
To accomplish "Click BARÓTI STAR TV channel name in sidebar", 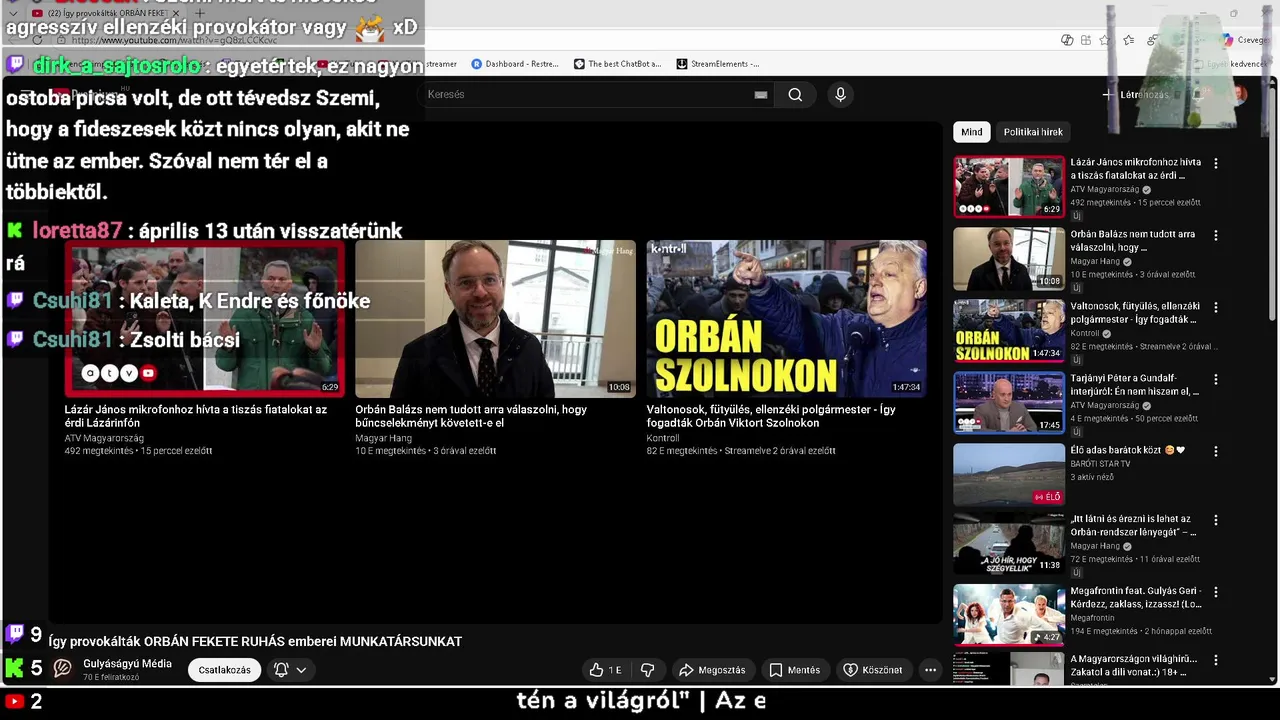I will pyautogui.click(x=1100, y=464).
